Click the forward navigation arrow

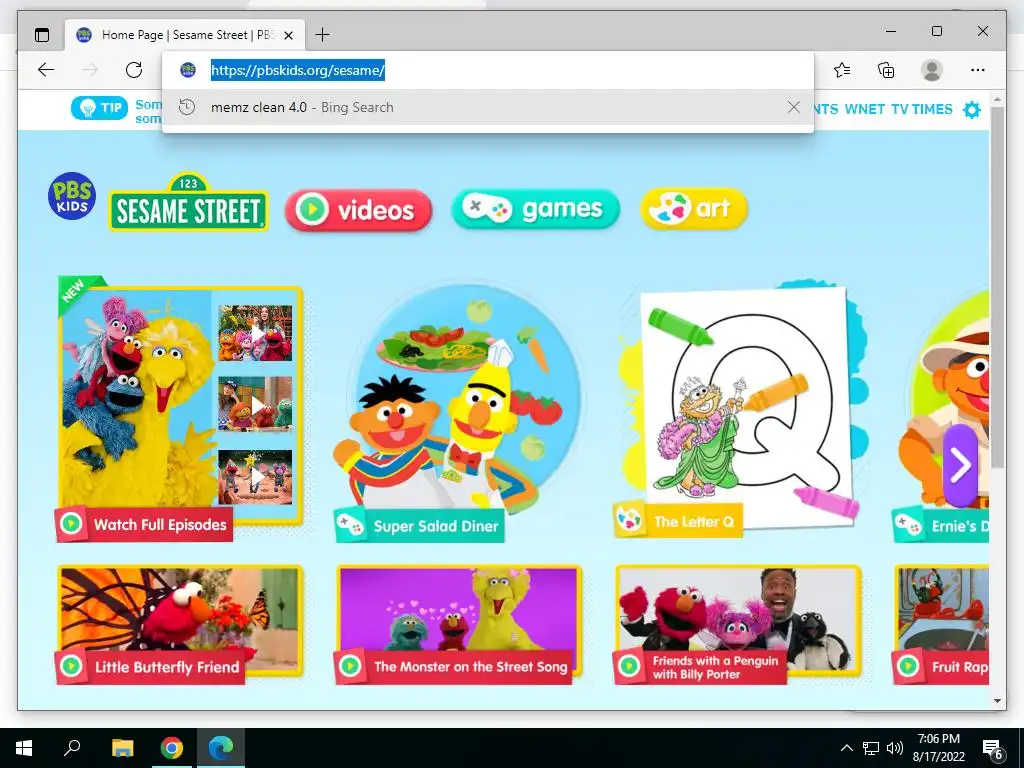90,70
